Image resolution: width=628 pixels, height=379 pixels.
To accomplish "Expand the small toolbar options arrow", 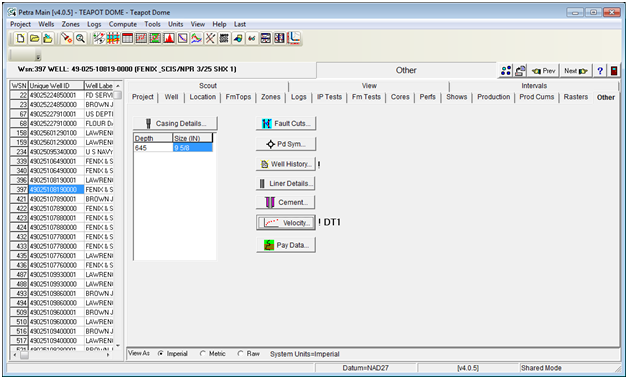I will click(x=38, y=56).
